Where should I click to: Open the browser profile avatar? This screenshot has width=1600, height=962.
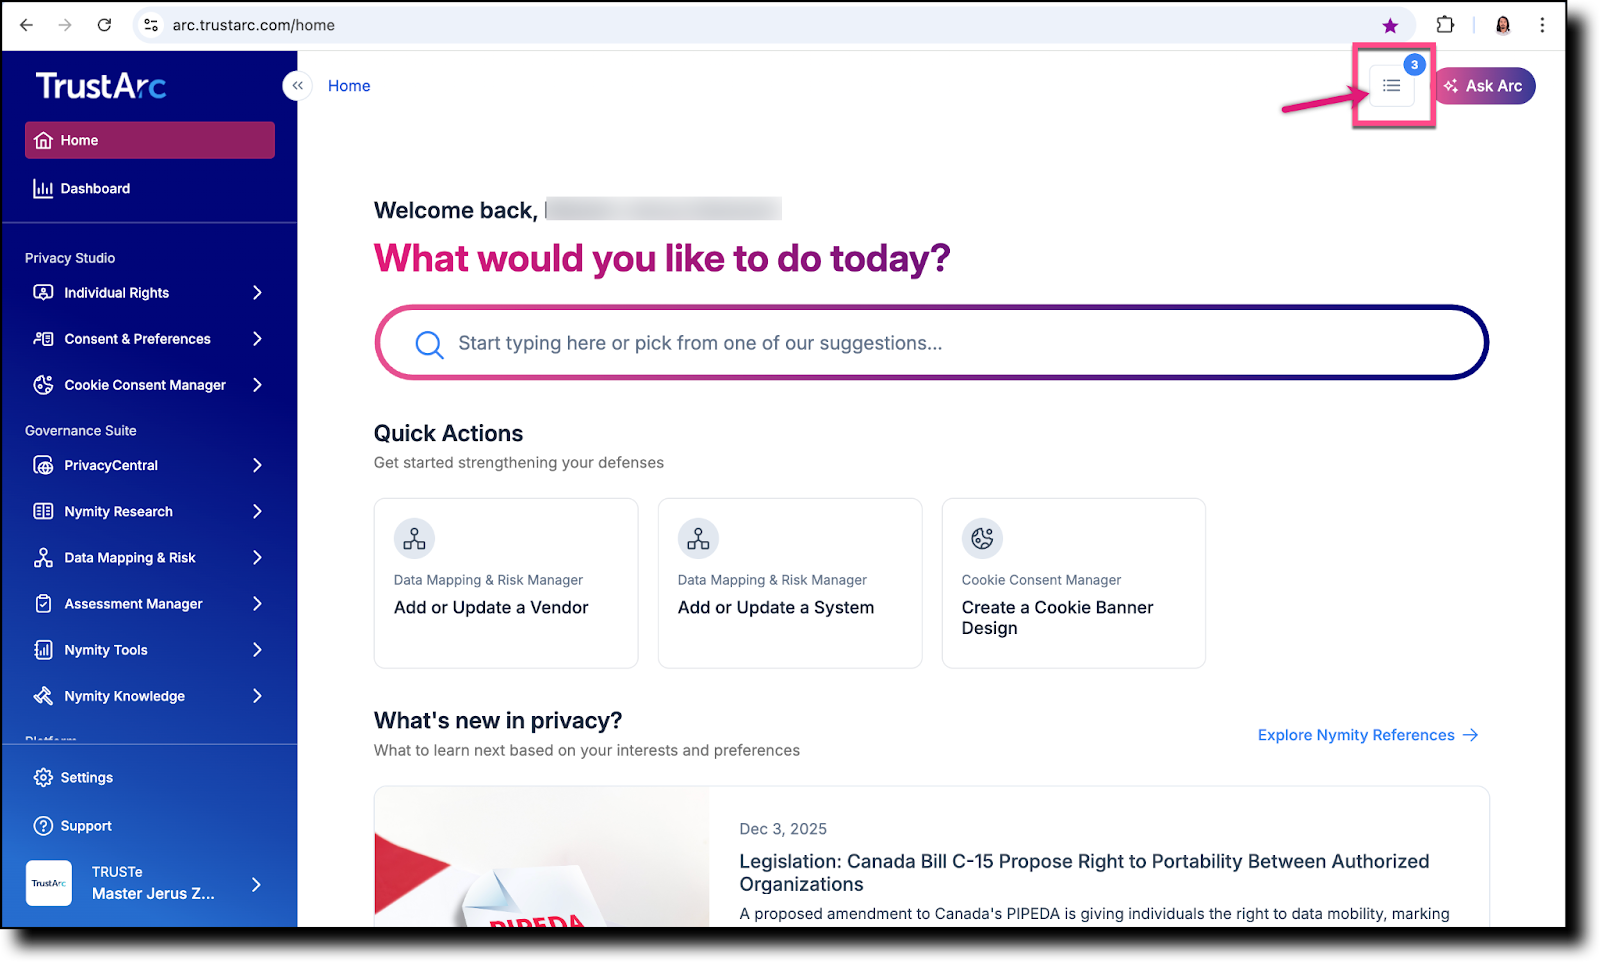click(x=1503, y=25)
